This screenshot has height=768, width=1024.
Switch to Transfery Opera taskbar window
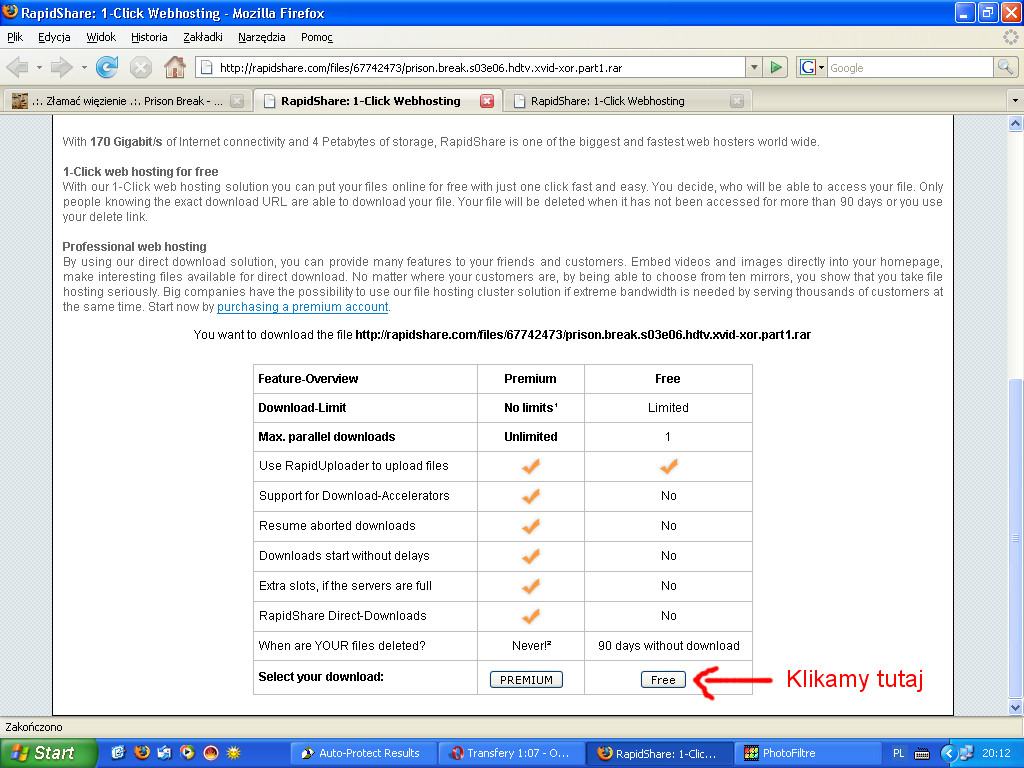point(510,753)
